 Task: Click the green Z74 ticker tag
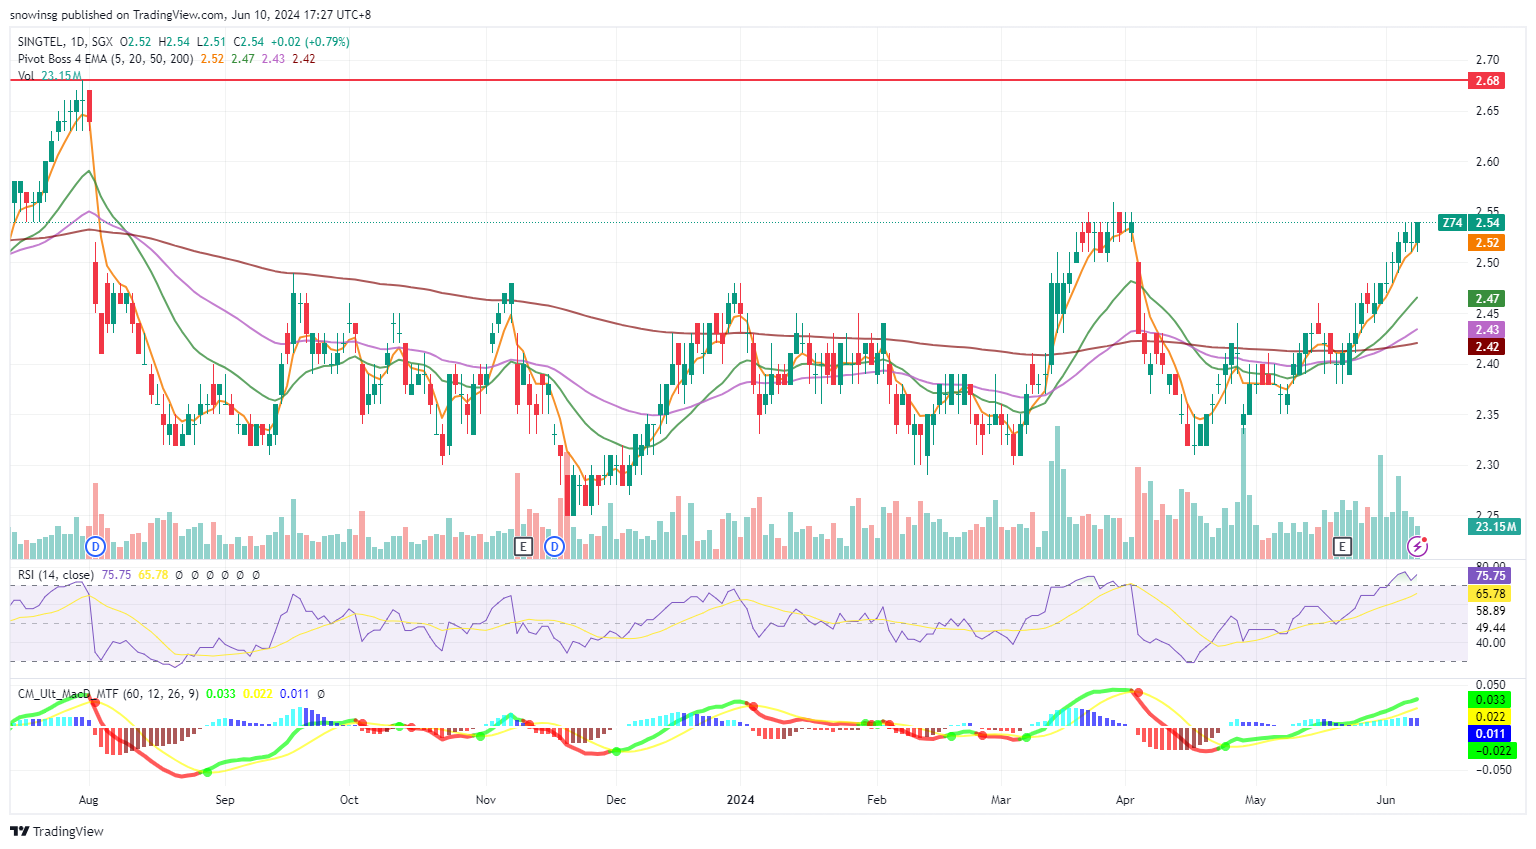pyautogui.click(x=1452, y=223)
